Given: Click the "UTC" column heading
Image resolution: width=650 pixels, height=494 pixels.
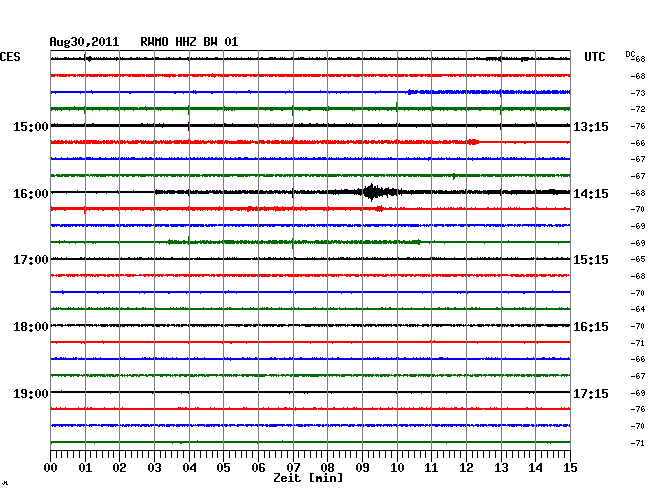Looking at the screenshot, I should pos(594,57).
